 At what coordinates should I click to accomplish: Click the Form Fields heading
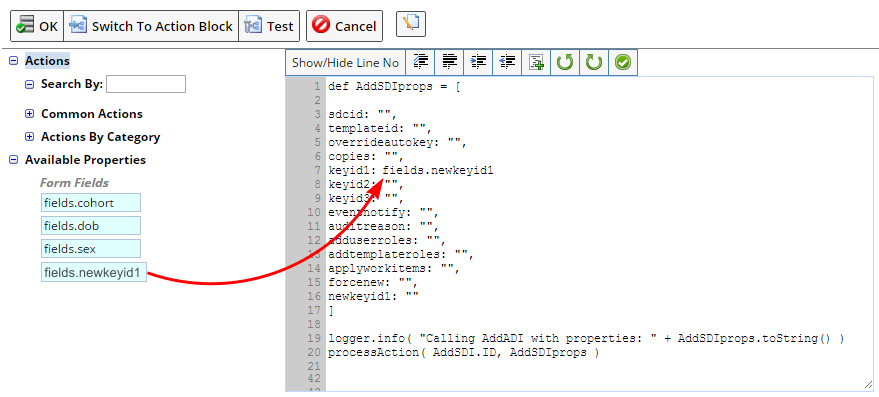(74, 183)
